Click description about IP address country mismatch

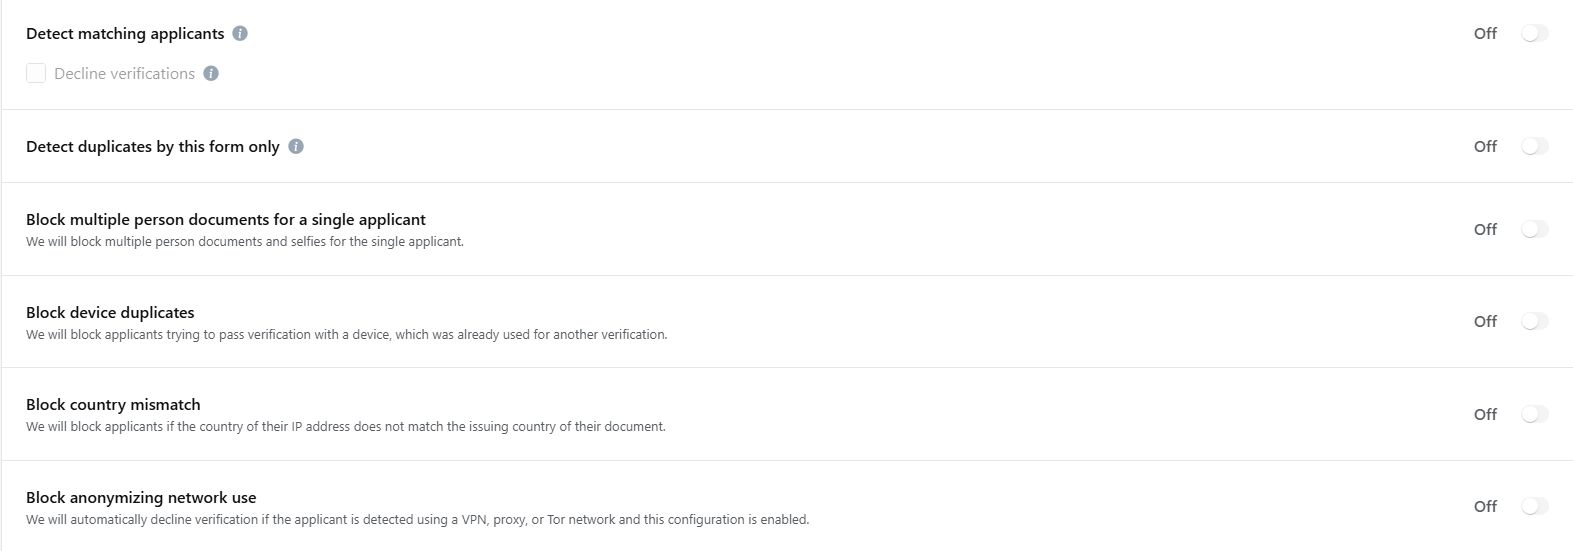coord(345,427)
